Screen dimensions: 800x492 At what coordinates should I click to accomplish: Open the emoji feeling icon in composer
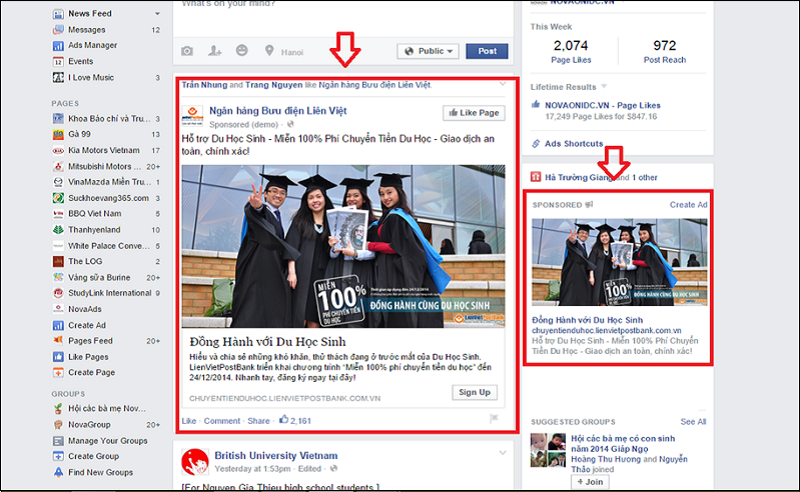pyautogui.click(x=242, y=51)
